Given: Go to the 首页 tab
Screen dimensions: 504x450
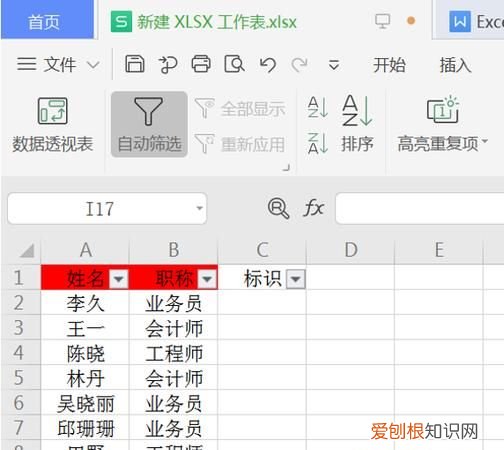Looking at the screenshot, I should 47,20.
